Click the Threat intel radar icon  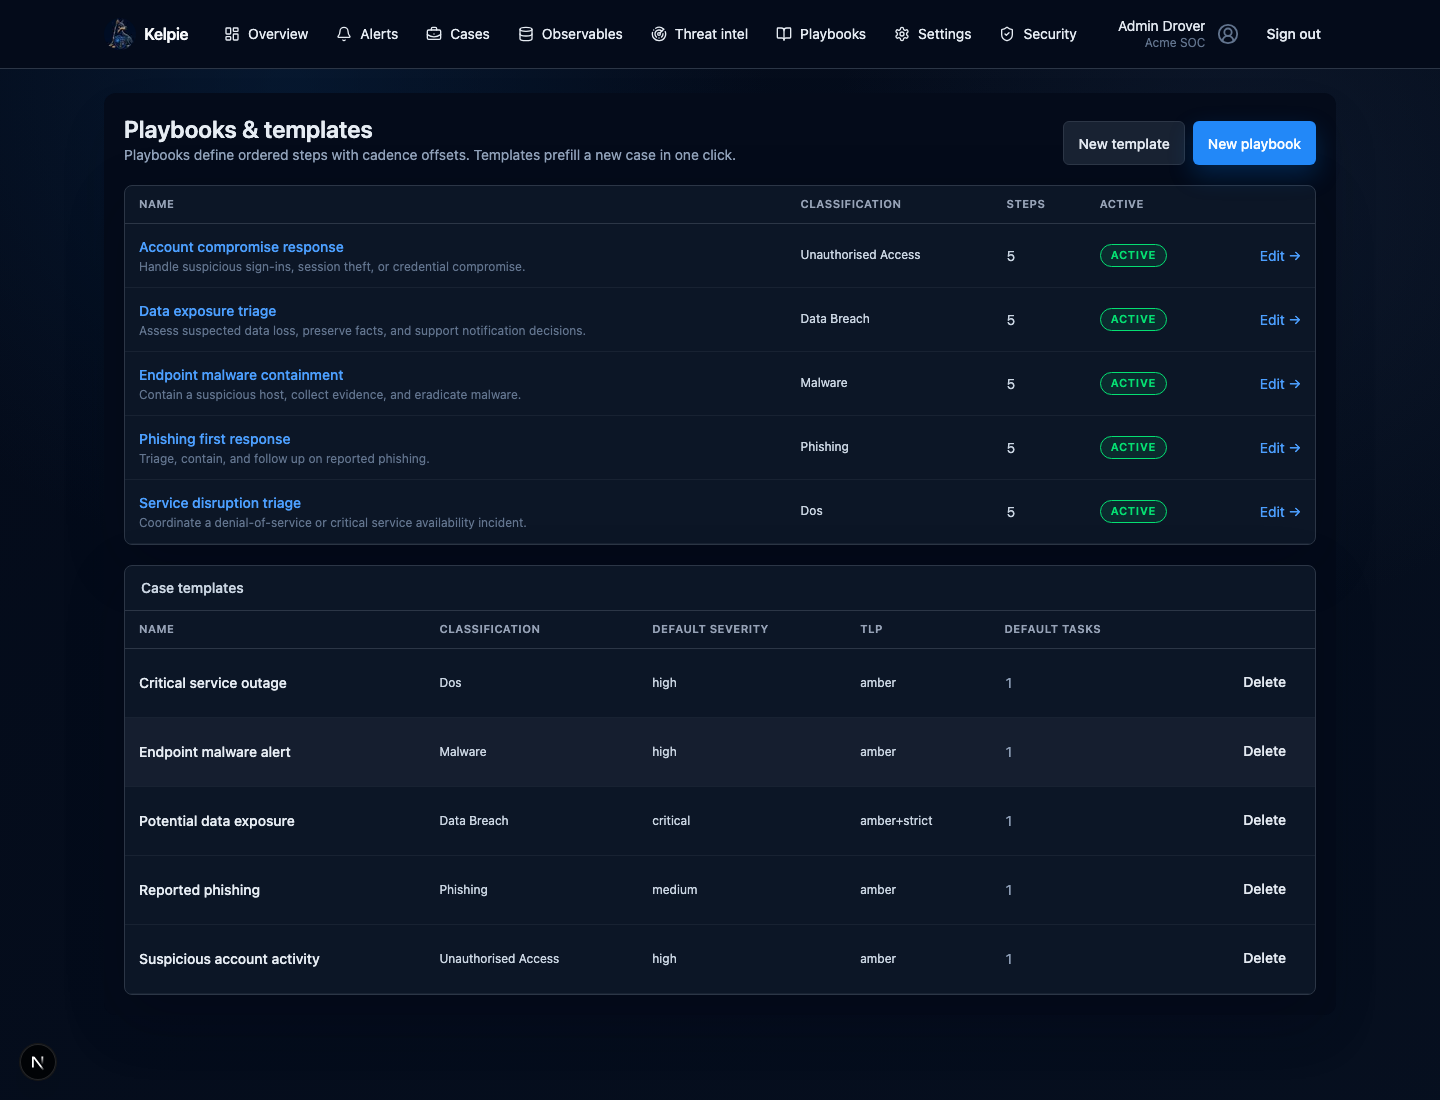point(659,34)
